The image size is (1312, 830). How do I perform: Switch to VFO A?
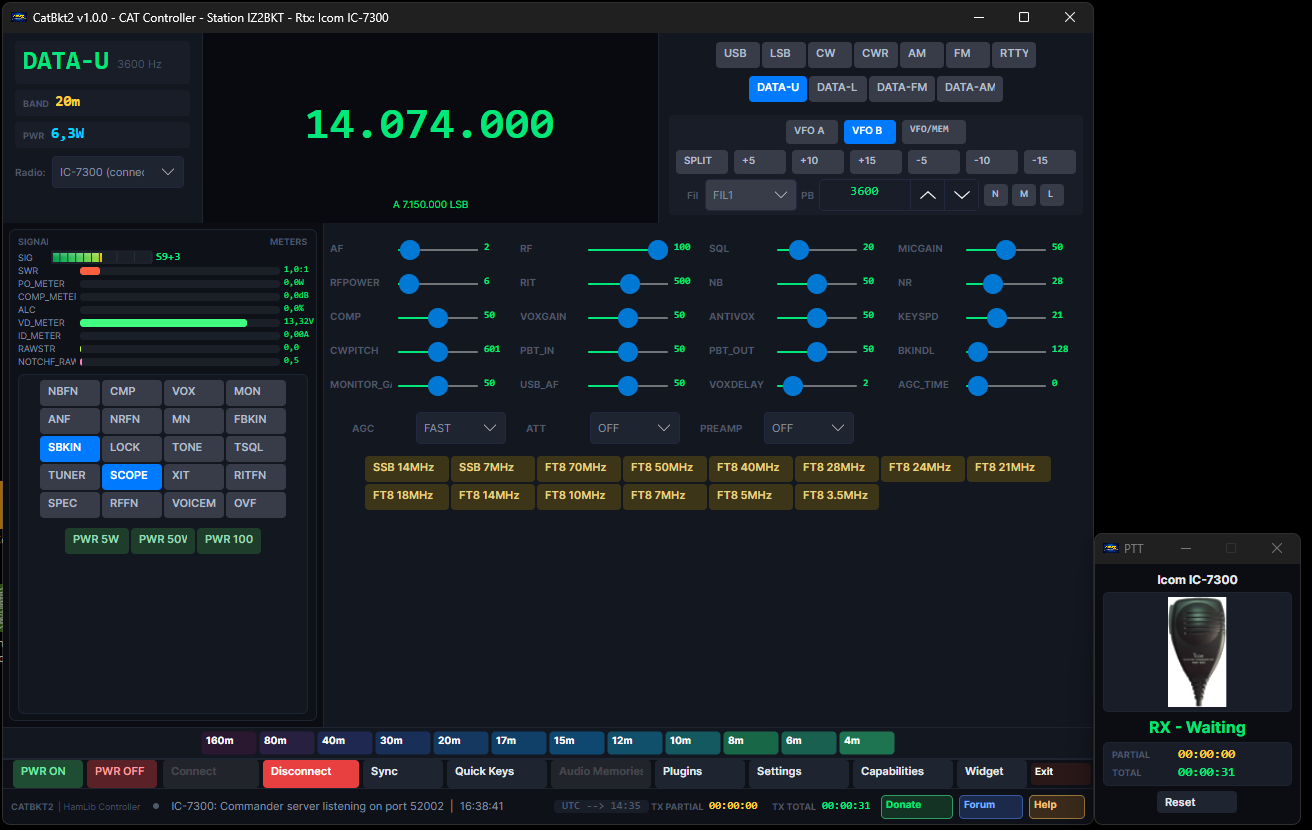click(x=810, y=132)
